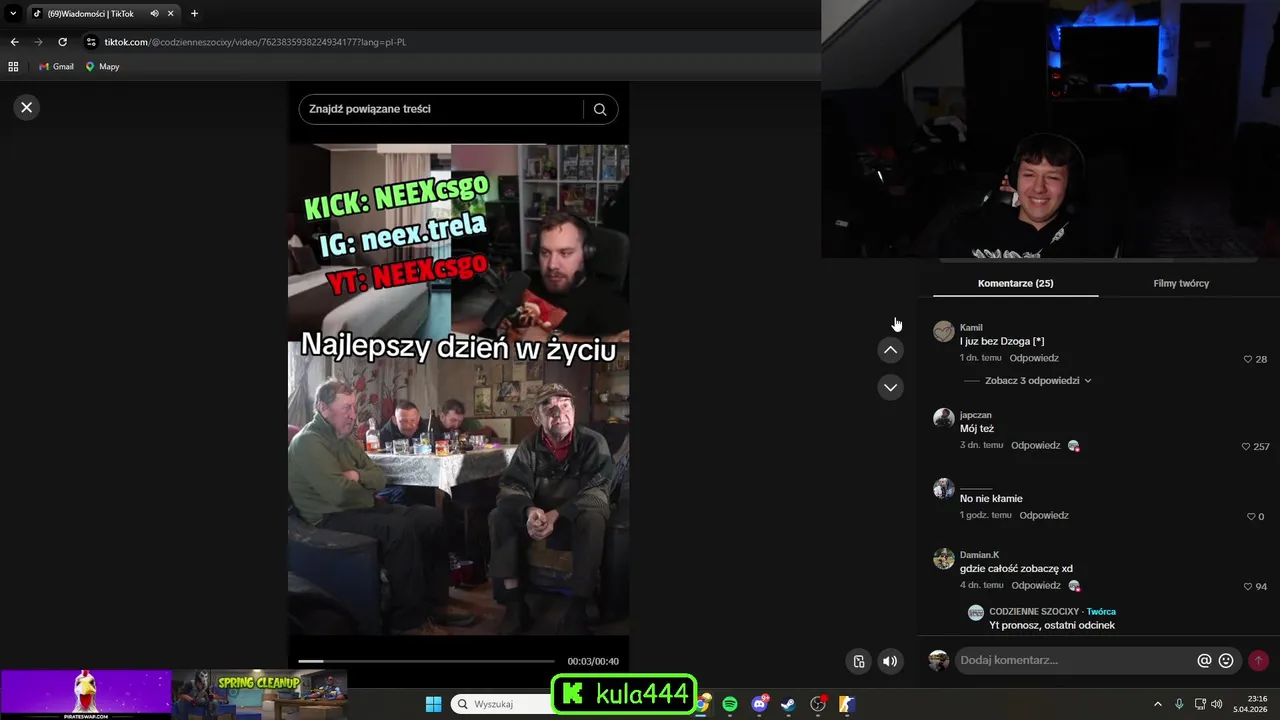Expand 'Zobacz 3 odpowiedzi' under Kamil's comment

pos(1038,380)
